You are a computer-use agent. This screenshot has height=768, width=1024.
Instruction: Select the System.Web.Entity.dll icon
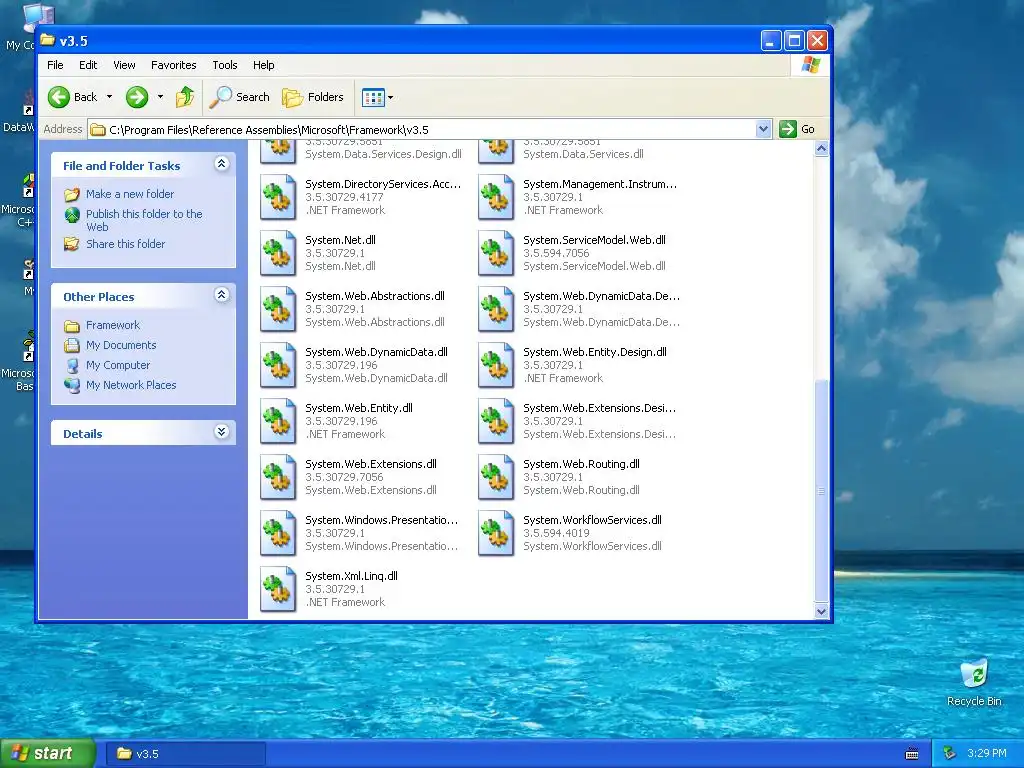[278, 421]
